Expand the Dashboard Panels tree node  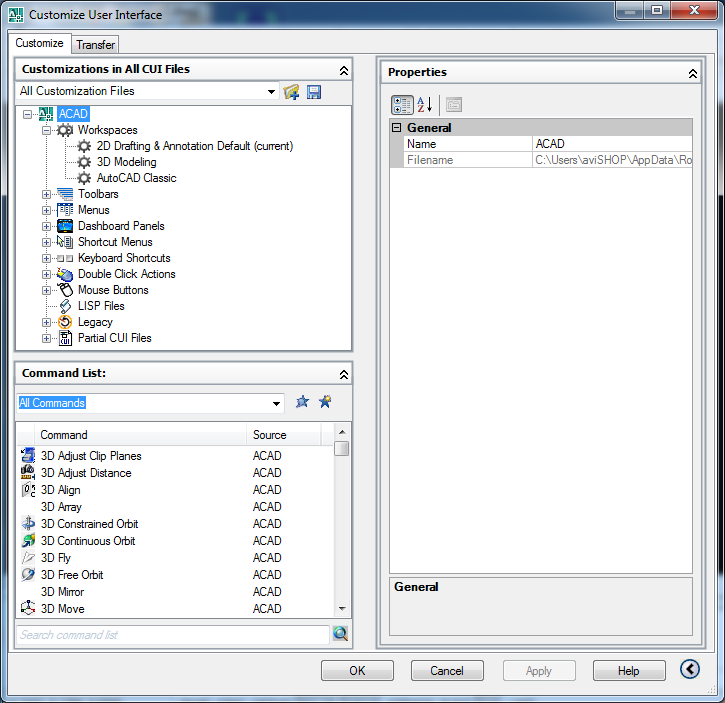click(46, 227)
